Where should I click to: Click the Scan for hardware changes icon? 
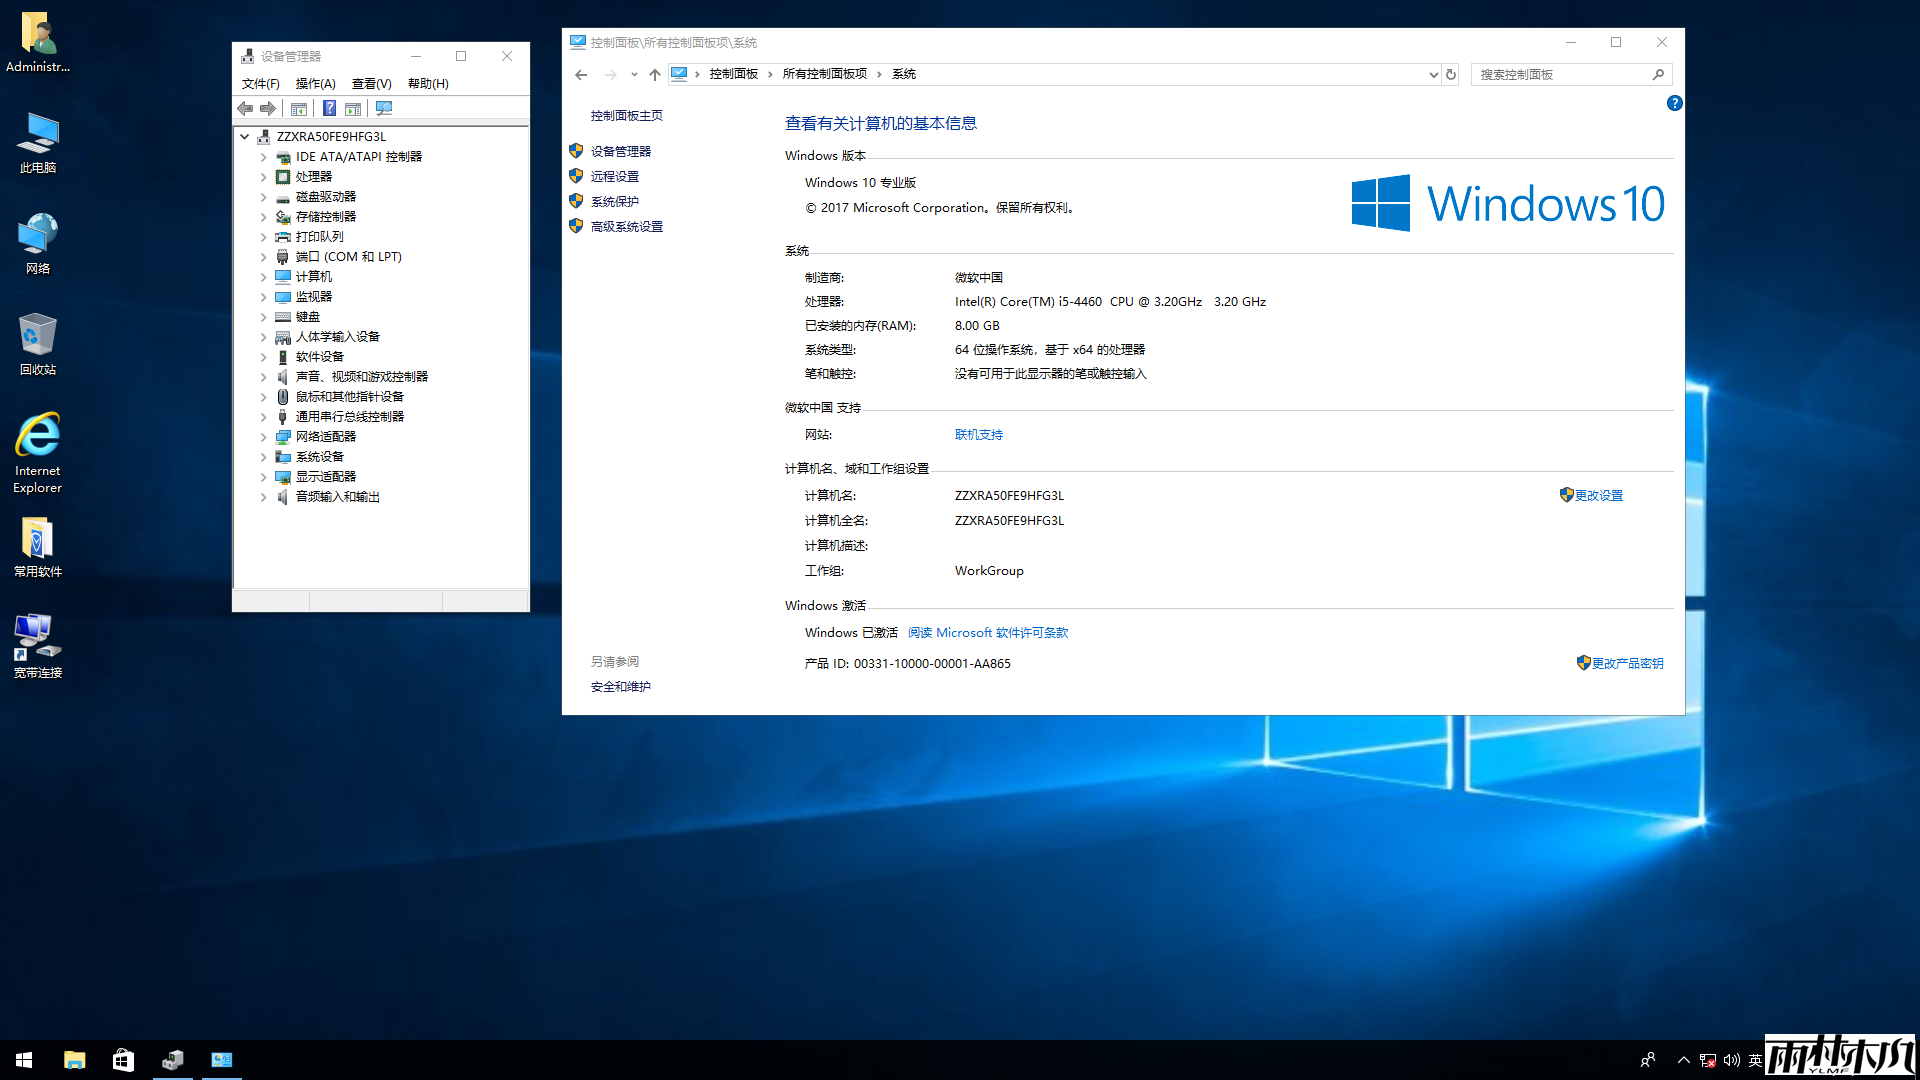pyautogui.click(x=384, y=108)
